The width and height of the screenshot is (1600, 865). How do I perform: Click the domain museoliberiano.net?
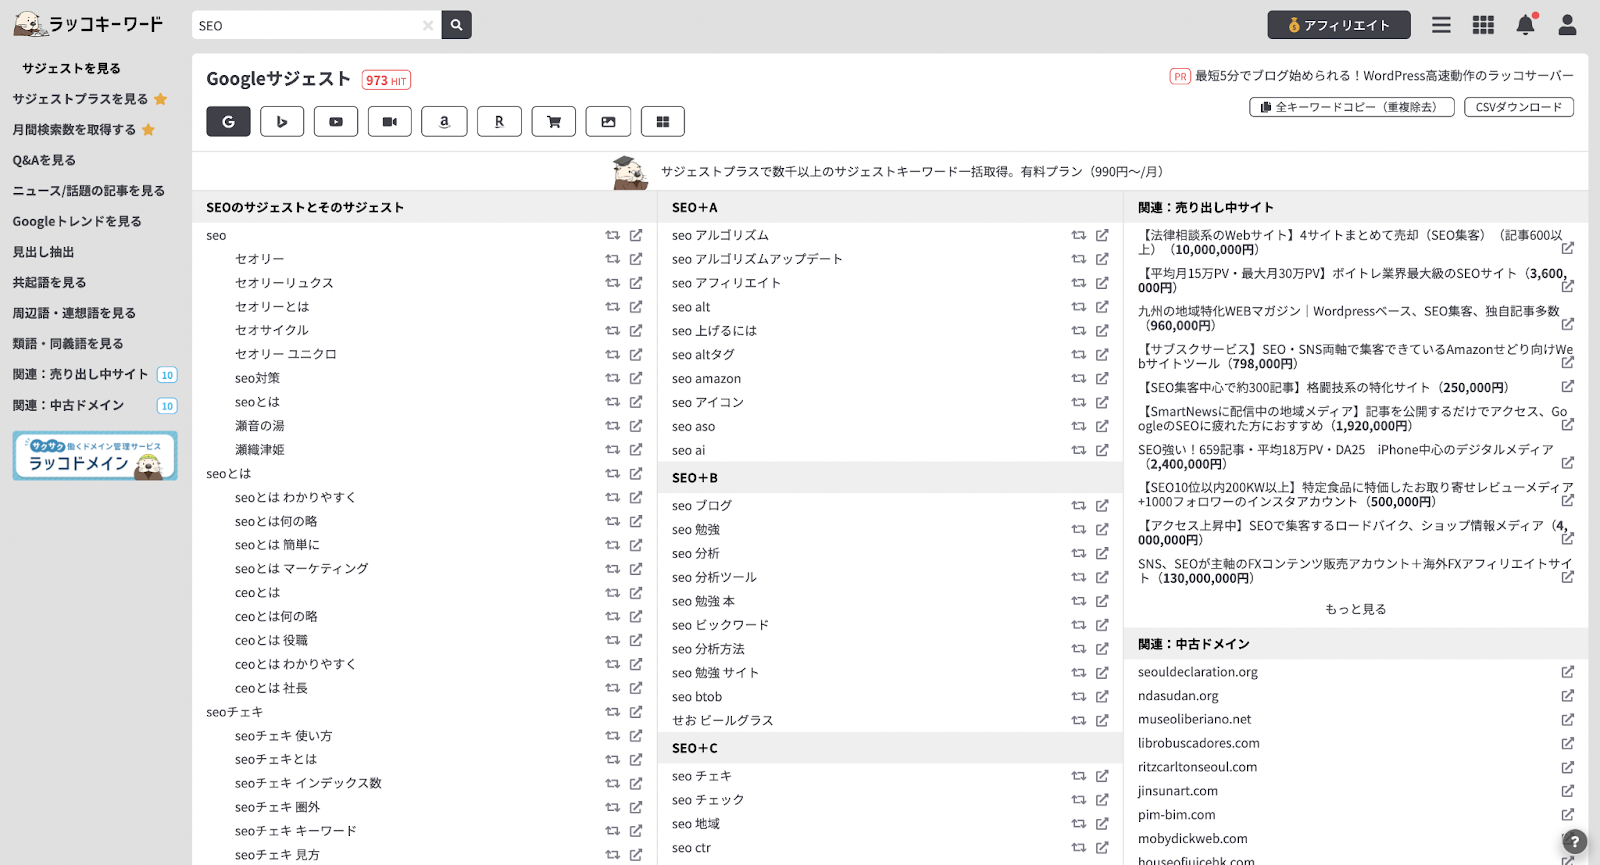click(1194, 719)
